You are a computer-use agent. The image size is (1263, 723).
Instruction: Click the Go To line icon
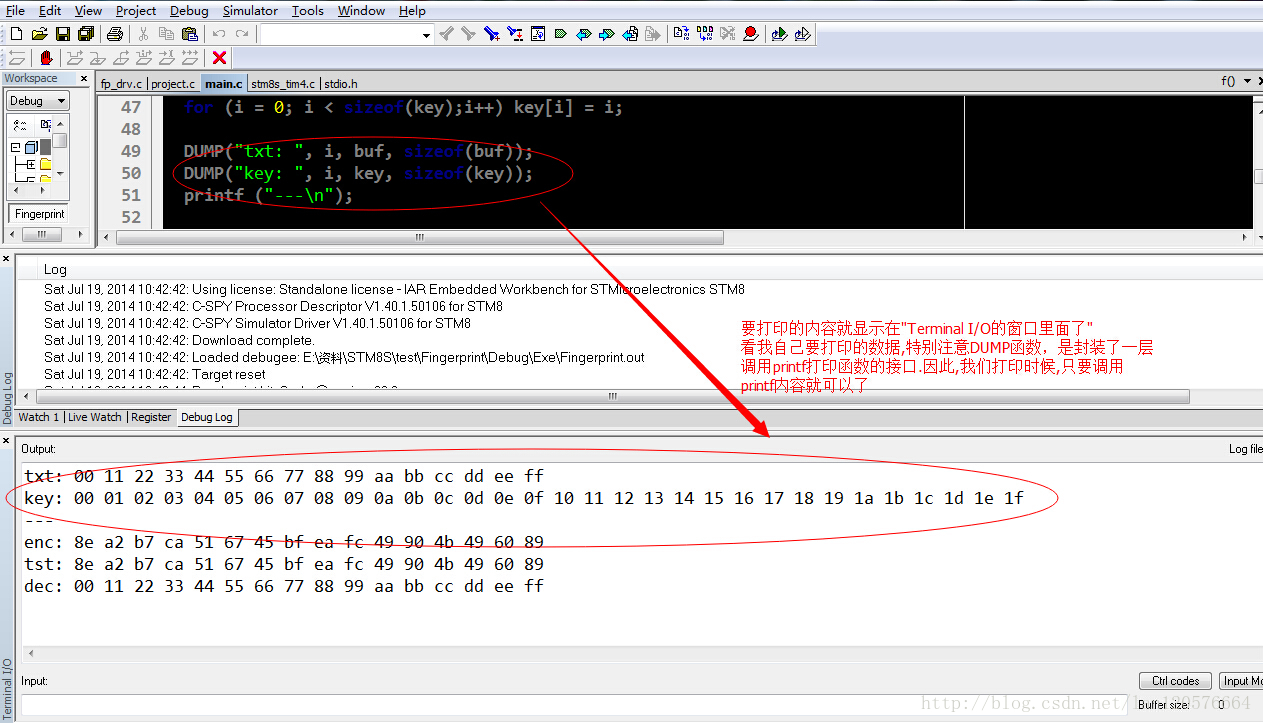click(x=538, y=34)
